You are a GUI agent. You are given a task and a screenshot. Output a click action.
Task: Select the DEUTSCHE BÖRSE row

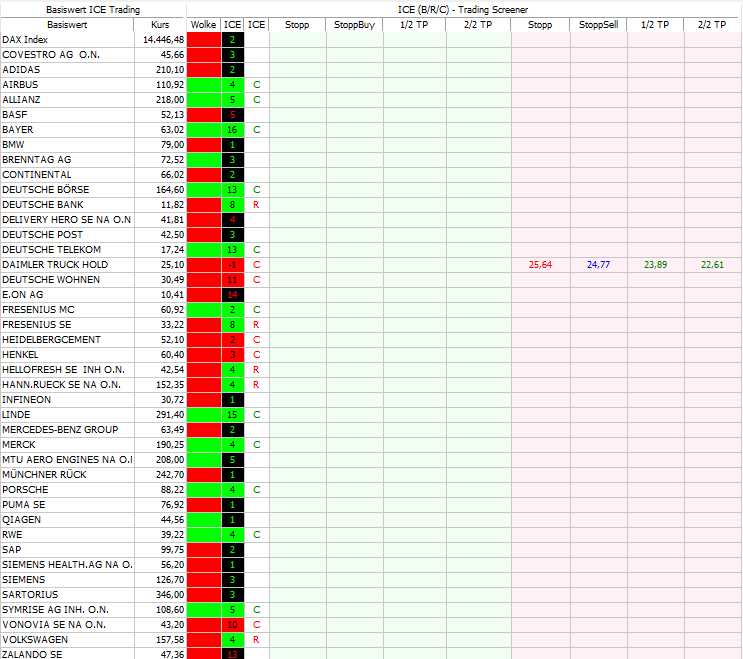(x=45, y=190)
